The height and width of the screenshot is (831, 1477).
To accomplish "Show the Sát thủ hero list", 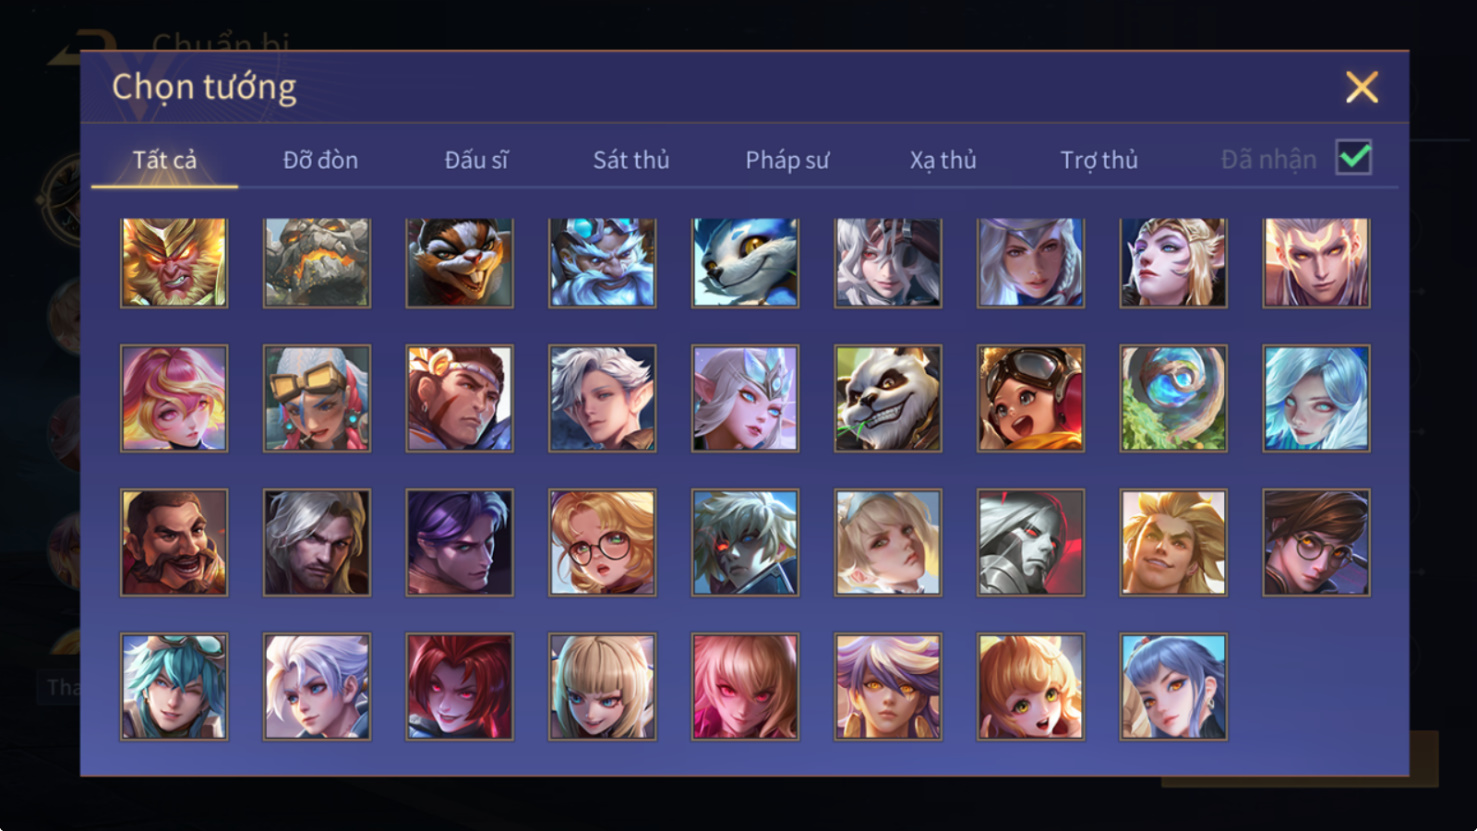I will click(631, 160).
